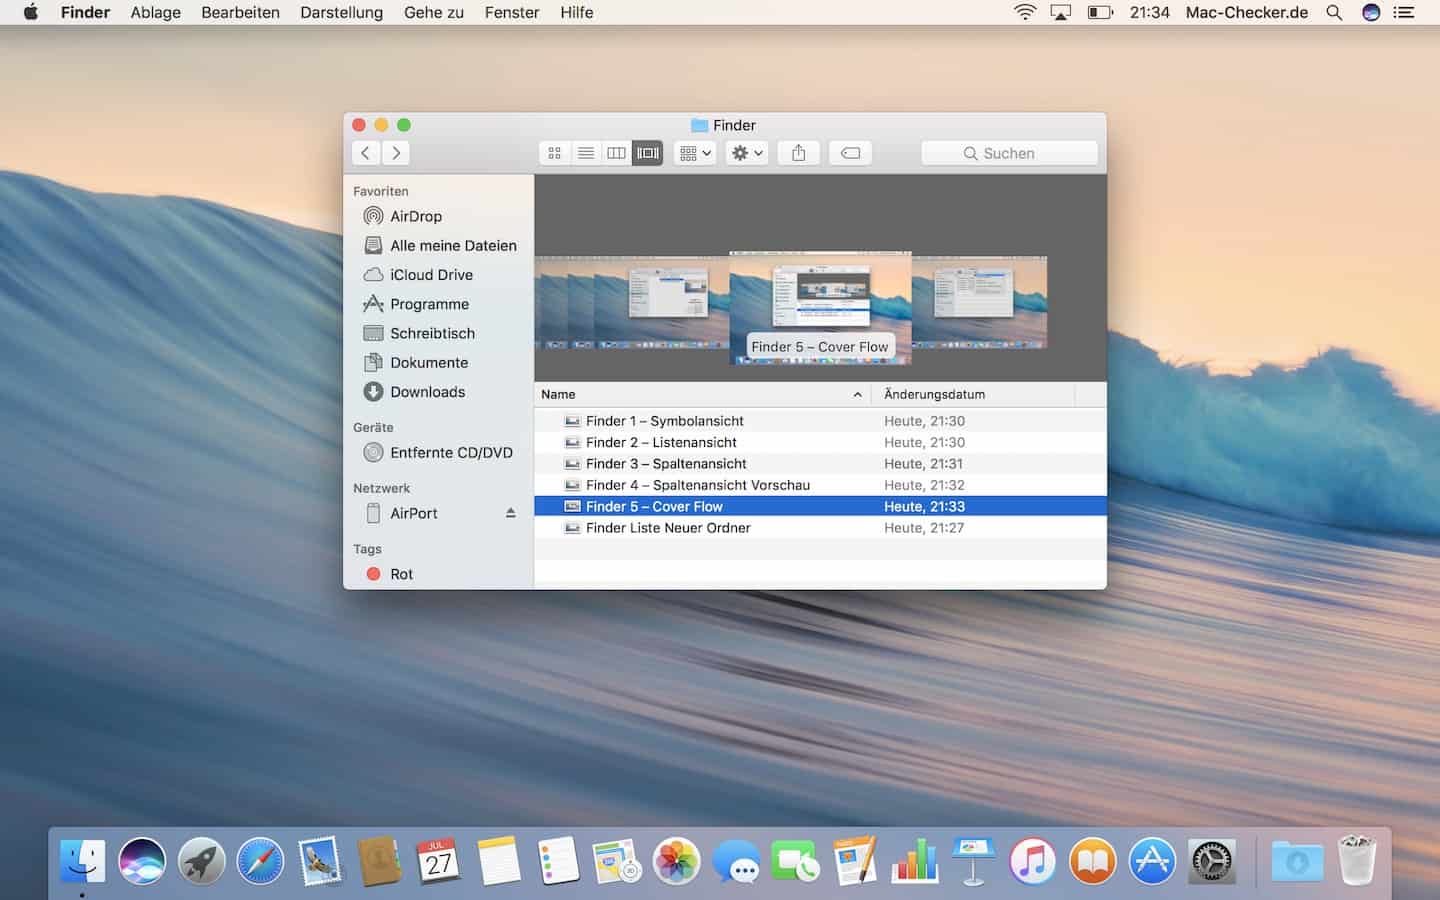Select file Finder 1 – Symbolansicht

point(820,421)
